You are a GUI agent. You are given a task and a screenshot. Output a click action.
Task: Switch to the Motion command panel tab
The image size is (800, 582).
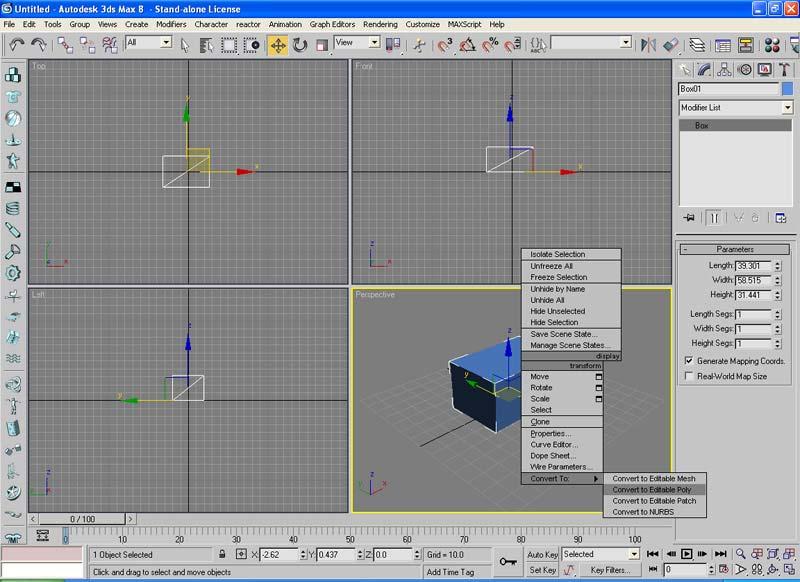pyautogui.click(x=744, y=70)
